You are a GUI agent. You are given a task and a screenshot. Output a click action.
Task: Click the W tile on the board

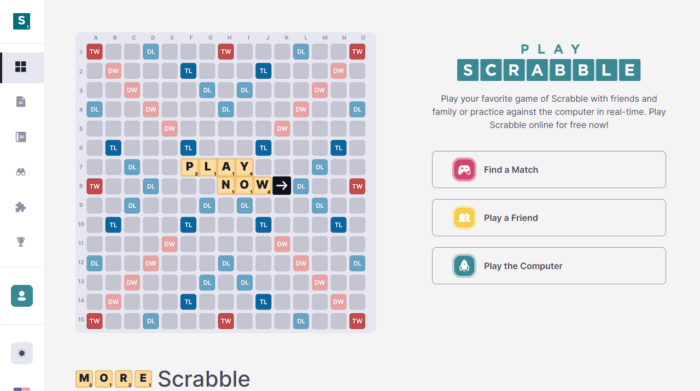coord(262,186)
